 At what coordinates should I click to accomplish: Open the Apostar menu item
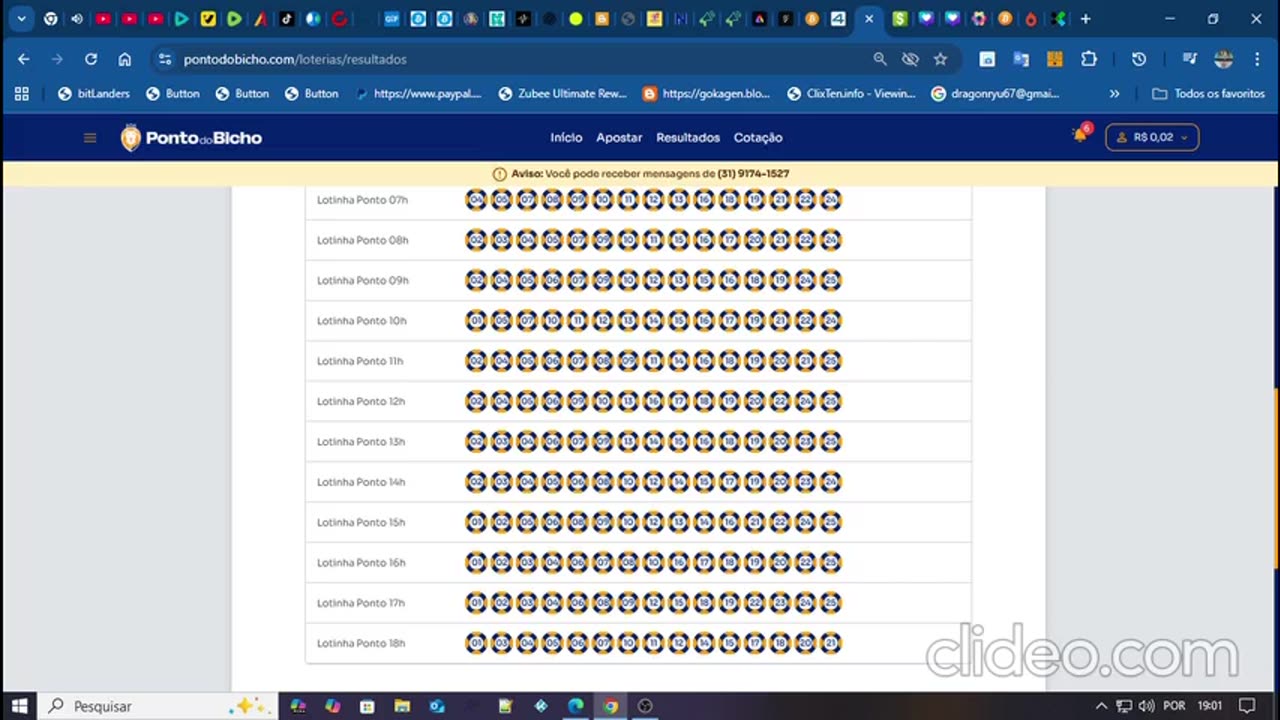click(x=619, y=138)
